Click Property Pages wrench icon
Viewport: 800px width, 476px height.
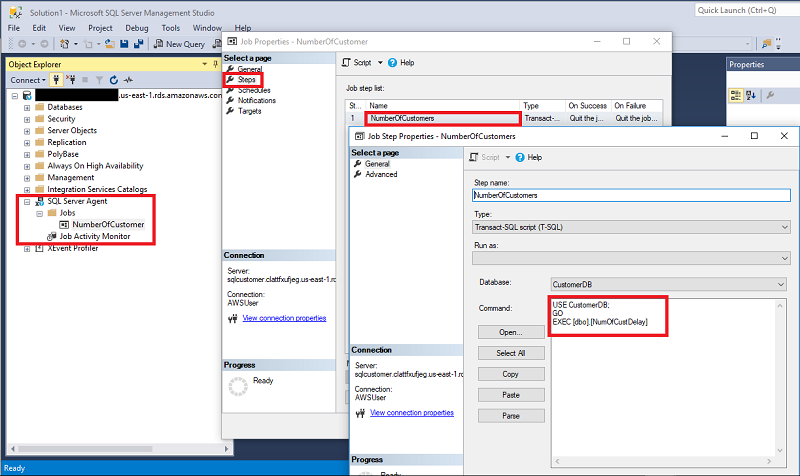(x=770, y=95)
